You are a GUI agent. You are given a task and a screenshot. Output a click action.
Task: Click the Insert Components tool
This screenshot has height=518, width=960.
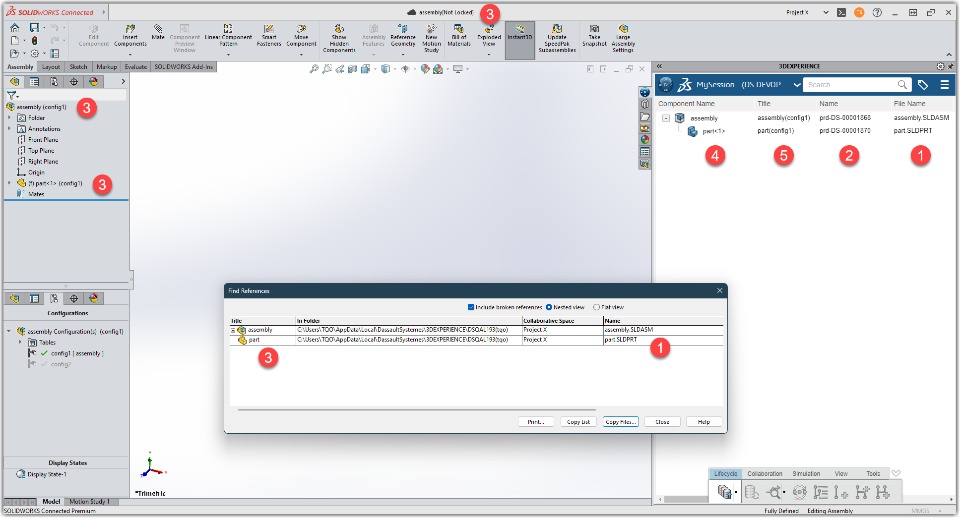tap(130, 36)
